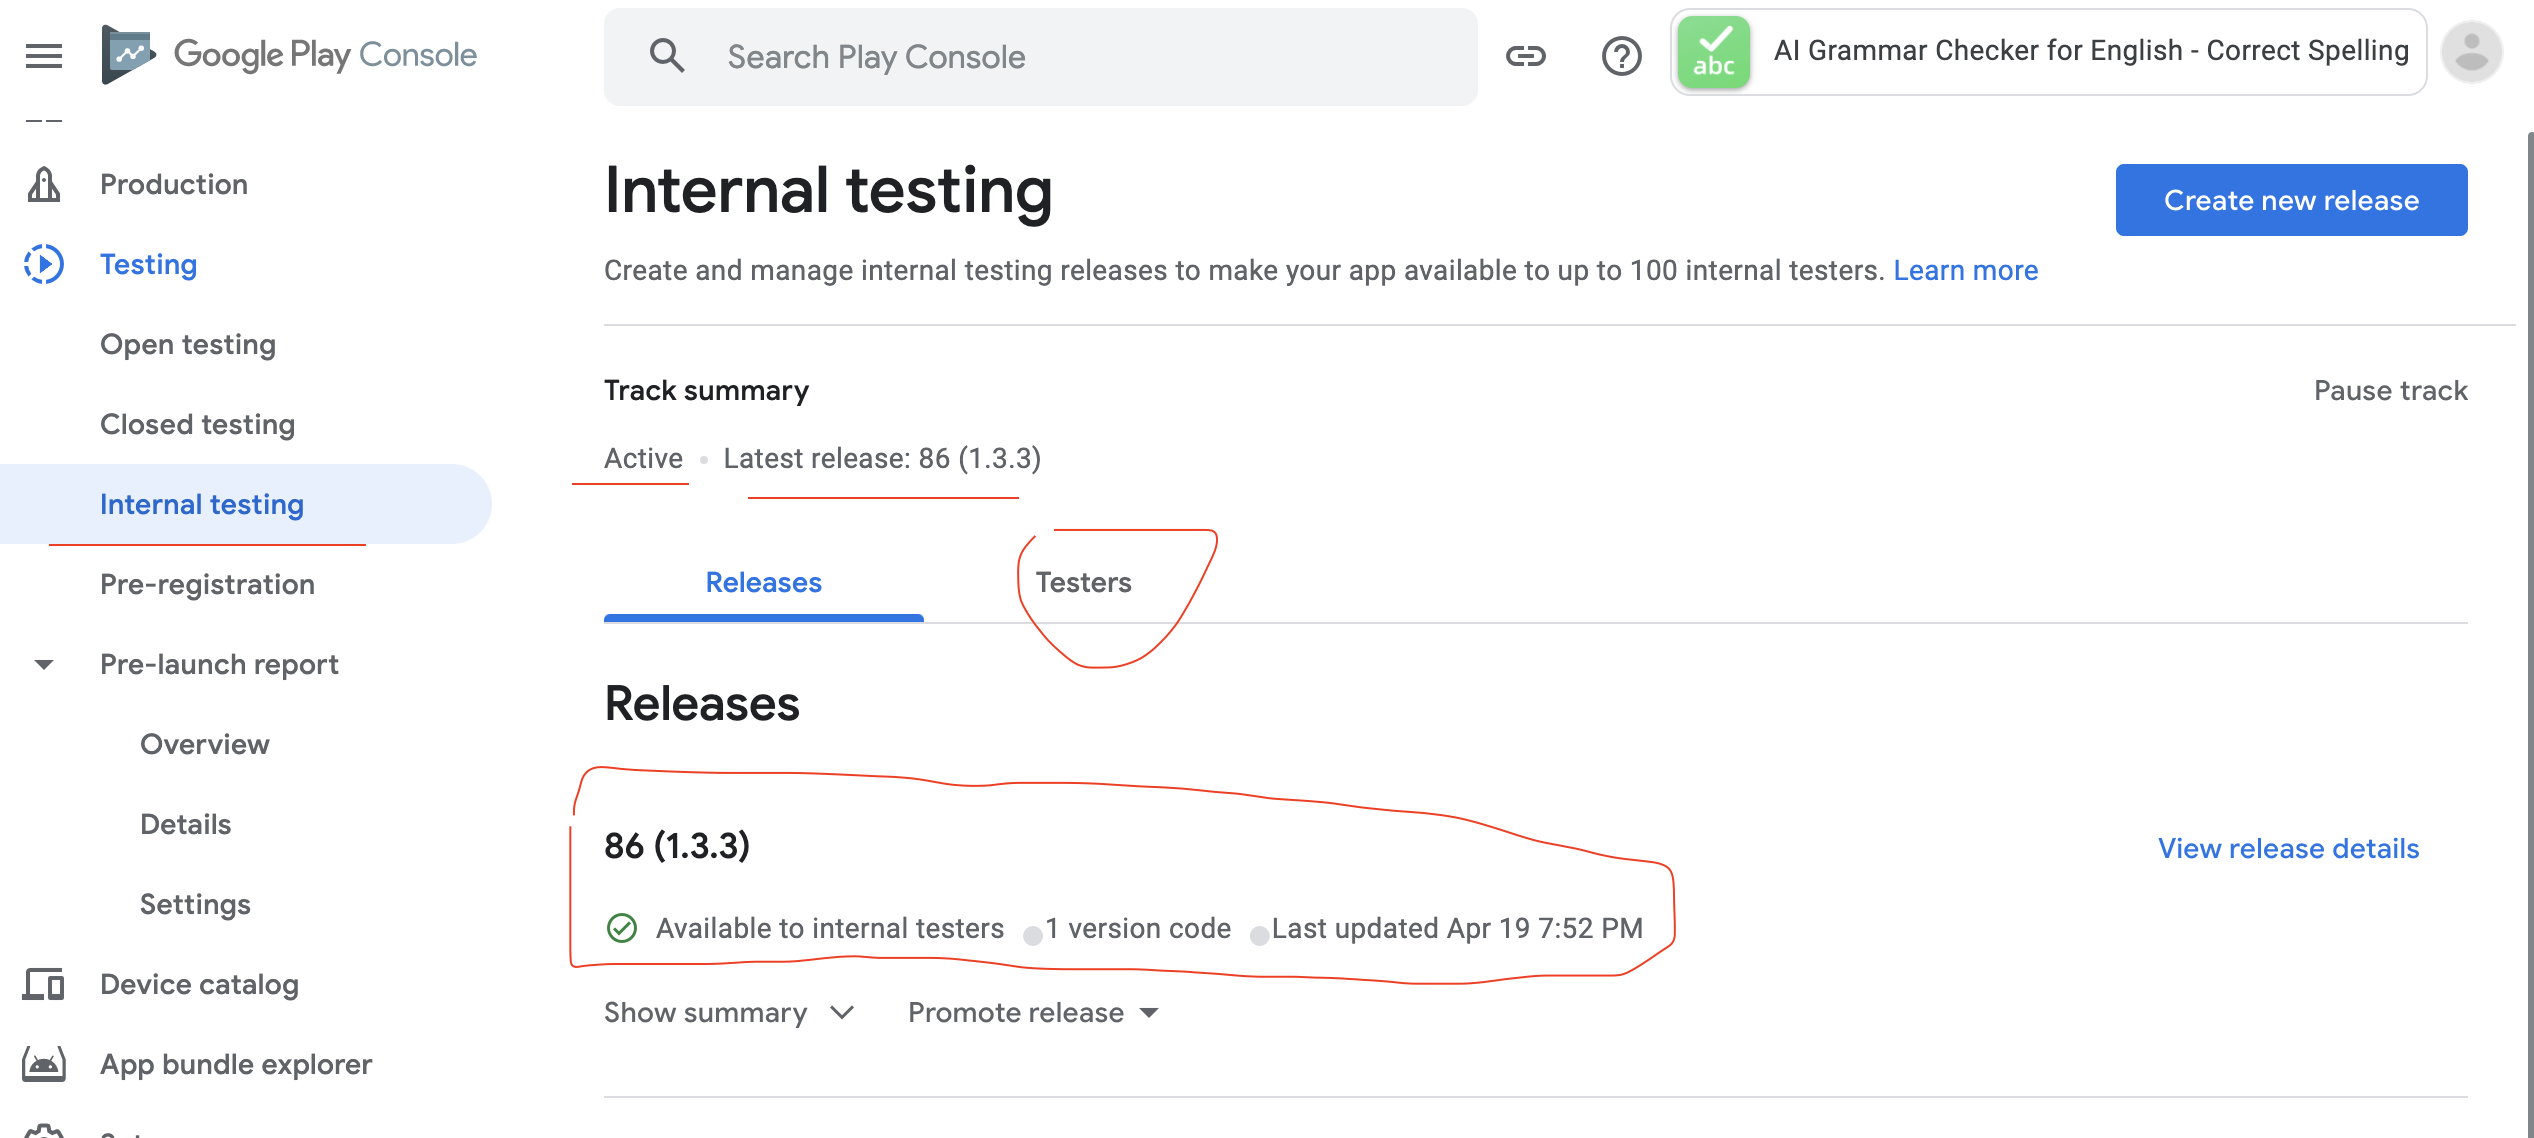
Task: Open the Learn more link
Action: pos(1965,269)
